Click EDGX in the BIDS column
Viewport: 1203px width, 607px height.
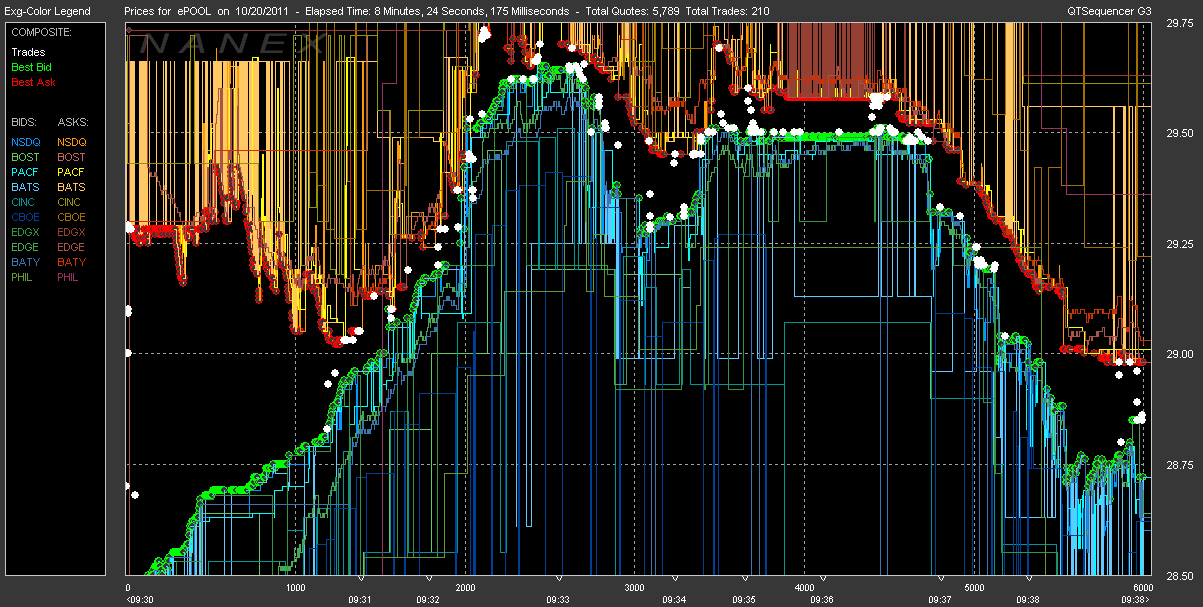26,232
